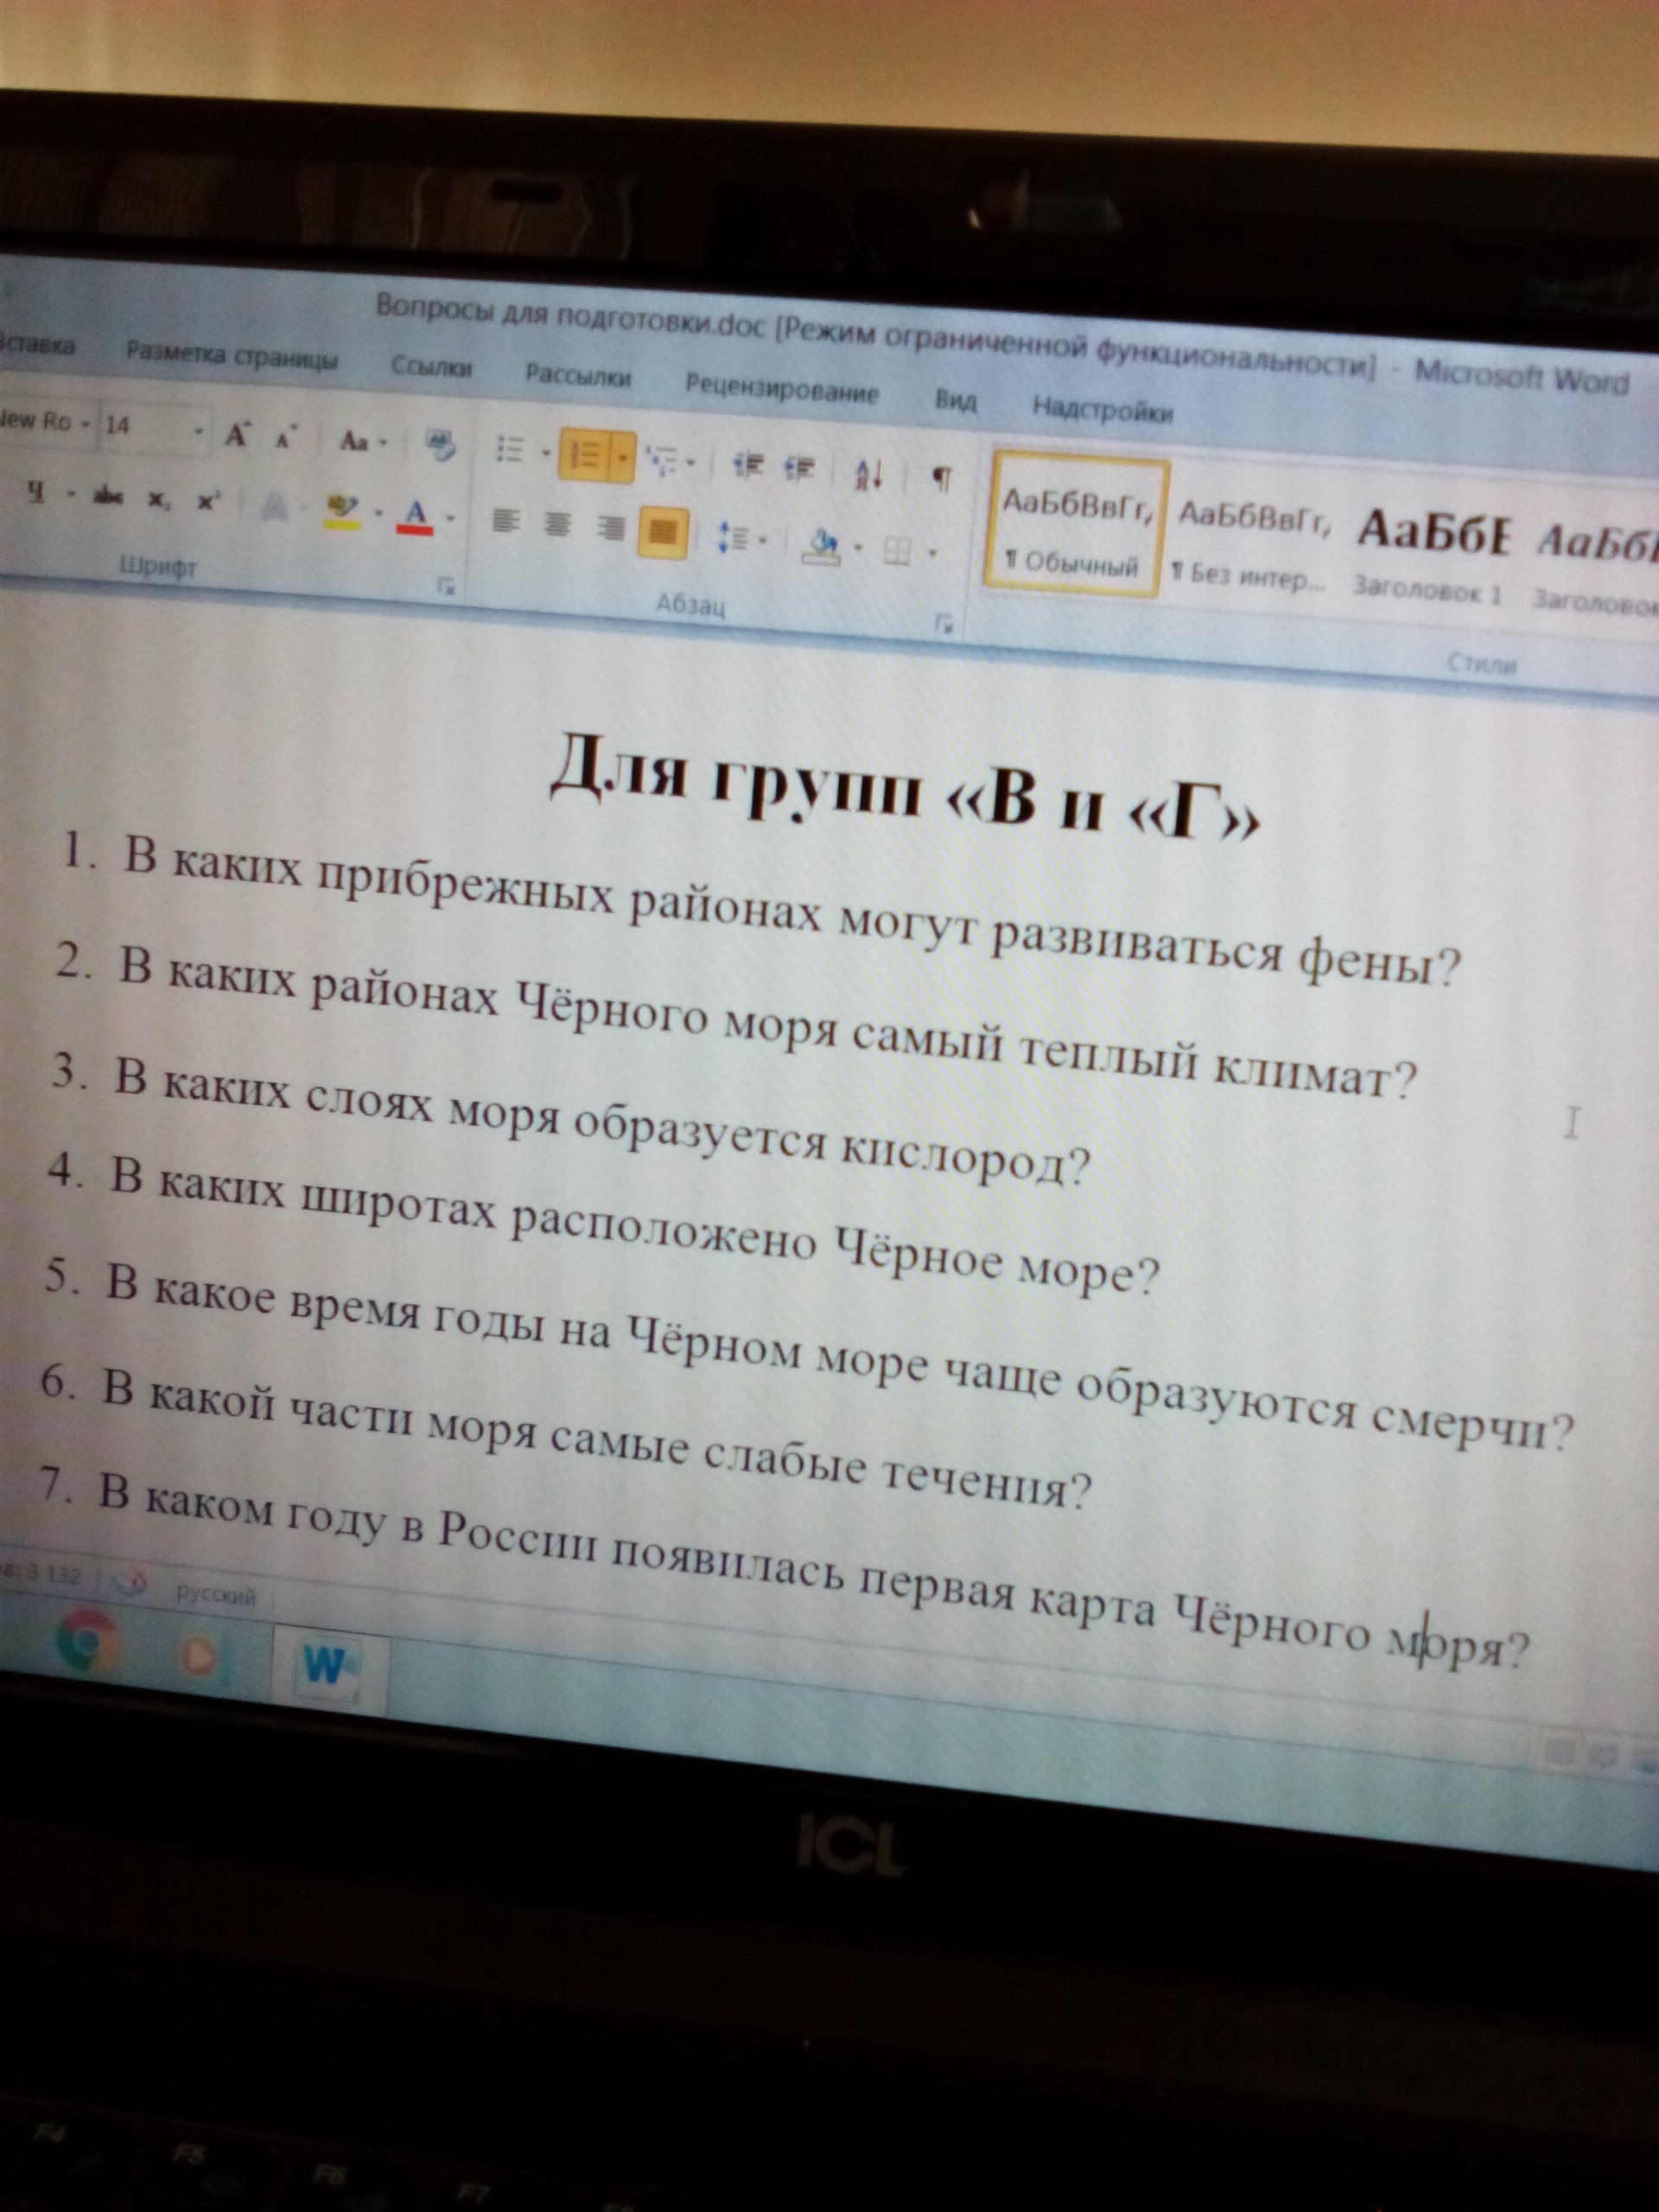
Task: Toggle left text alignment
Action: coord(508,520)
